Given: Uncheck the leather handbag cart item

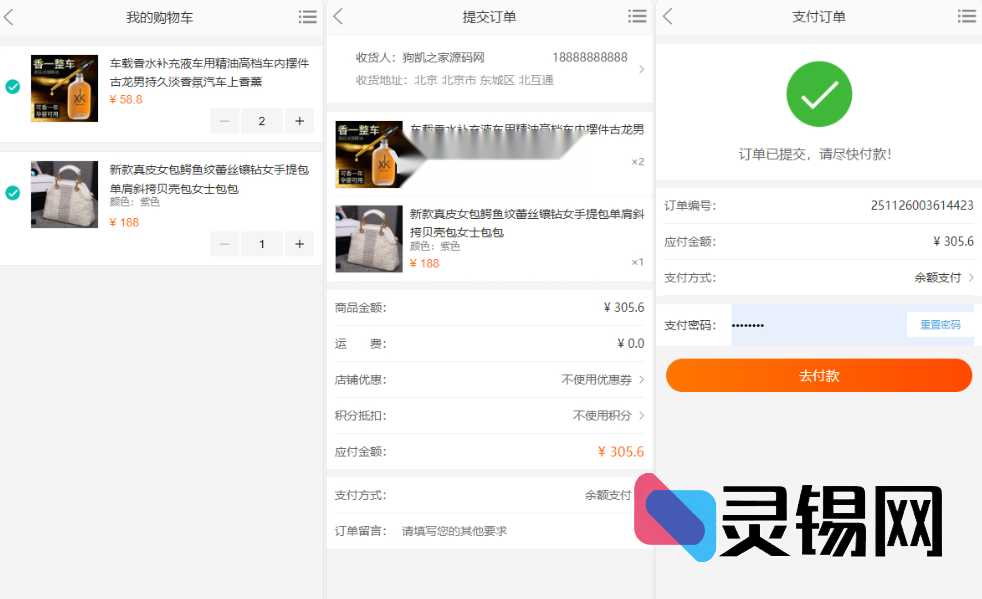Looking at the screenshot, I should pos(13,193).
